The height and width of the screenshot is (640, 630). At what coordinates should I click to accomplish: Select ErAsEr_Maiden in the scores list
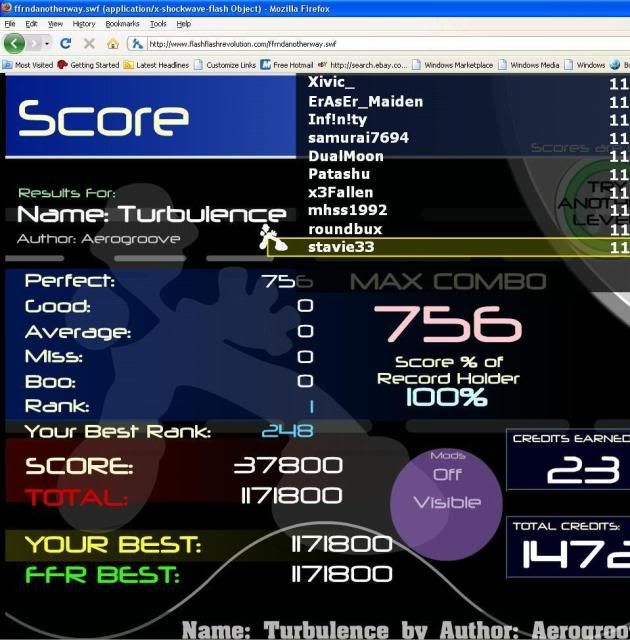pos(365,101)
